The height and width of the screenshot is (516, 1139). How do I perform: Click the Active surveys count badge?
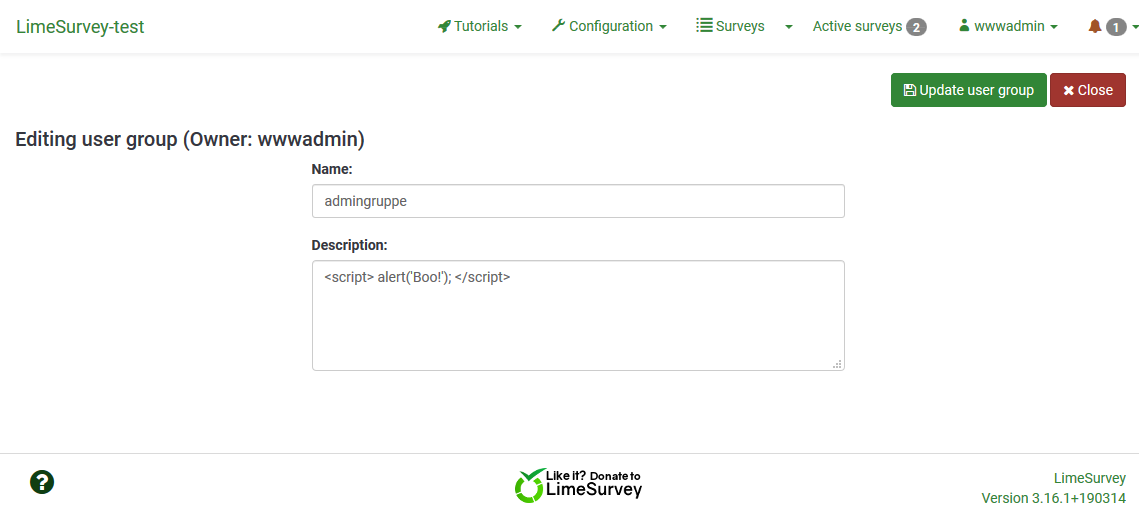point(916,27)
